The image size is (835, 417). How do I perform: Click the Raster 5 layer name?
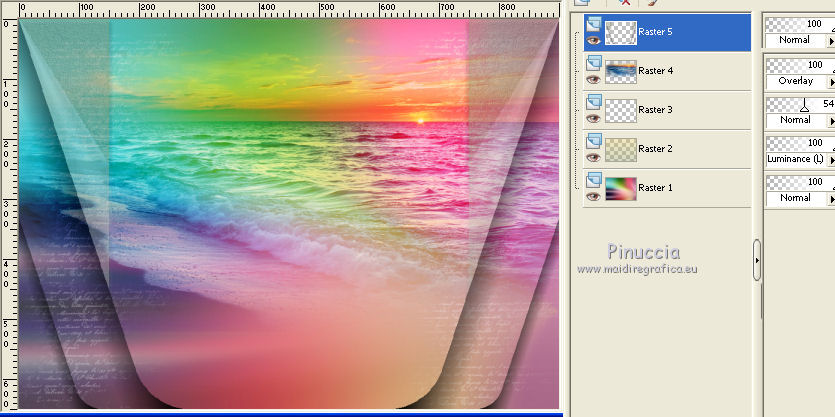point(655,32)
